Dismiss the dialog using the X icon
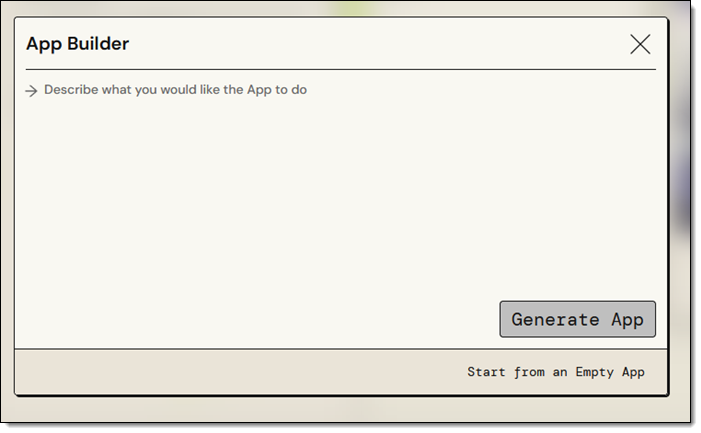701x433 pixels. point(640,44)
